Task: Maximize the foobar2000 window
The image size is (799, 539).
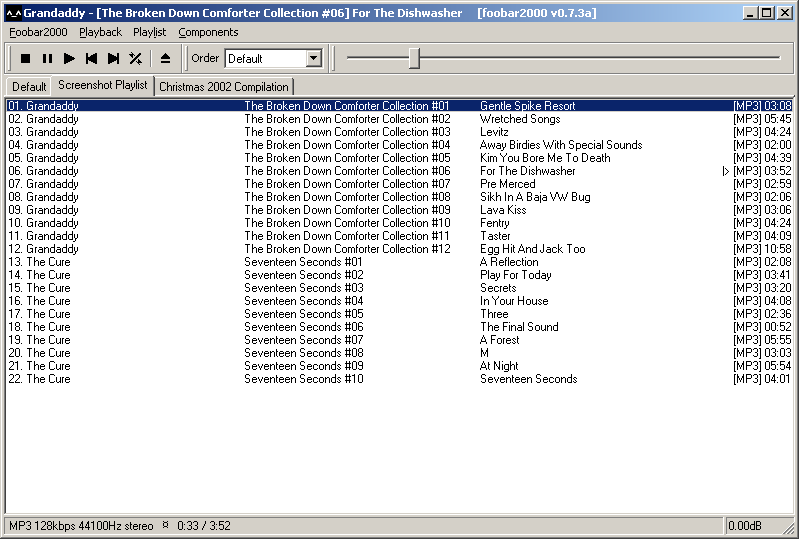Action: click(x=766, y=13)
